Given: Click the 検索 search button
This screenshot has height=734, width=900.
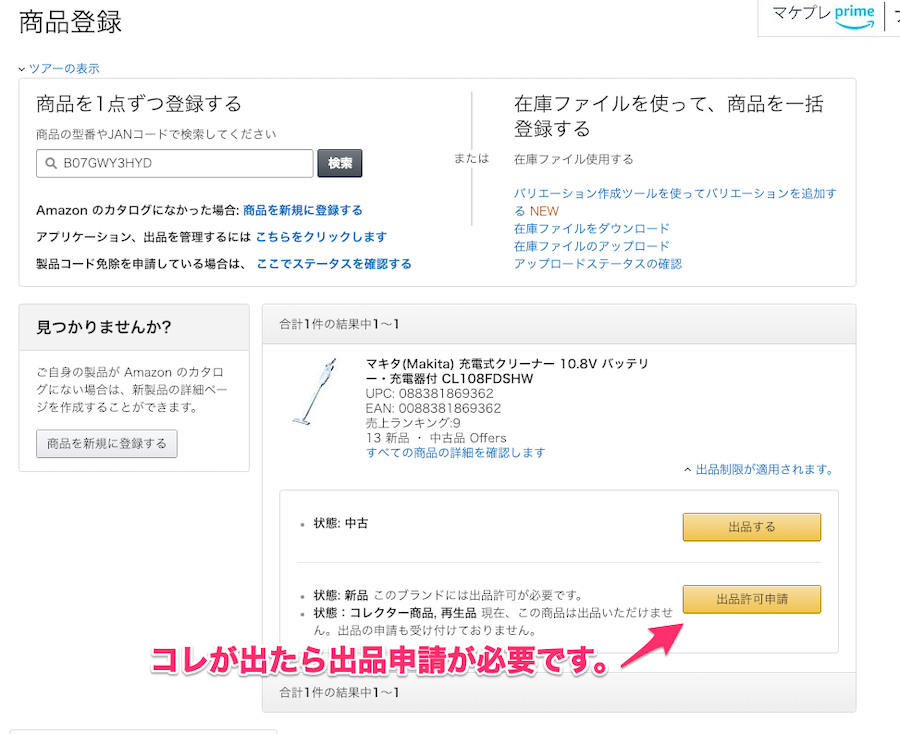Looking at the screenshot, I should tap(340, 164).
